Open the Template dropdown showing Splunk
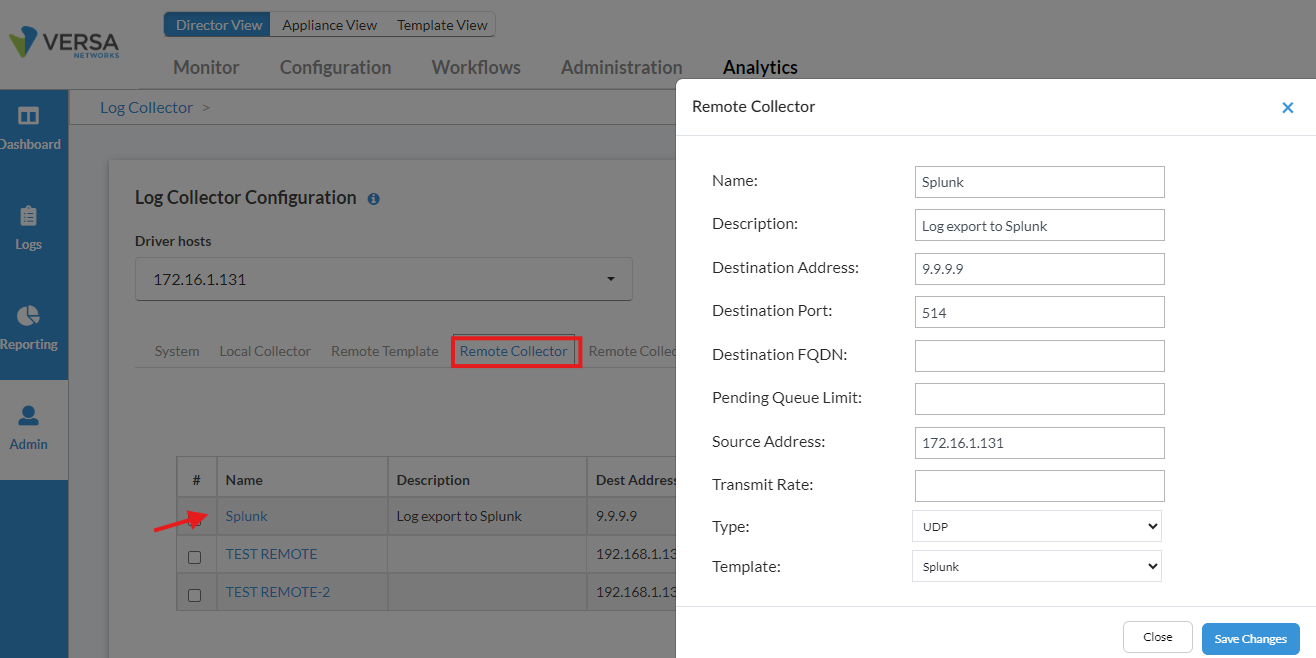Viewport: 1316px width, 658px height. (x=1037, y=566)
